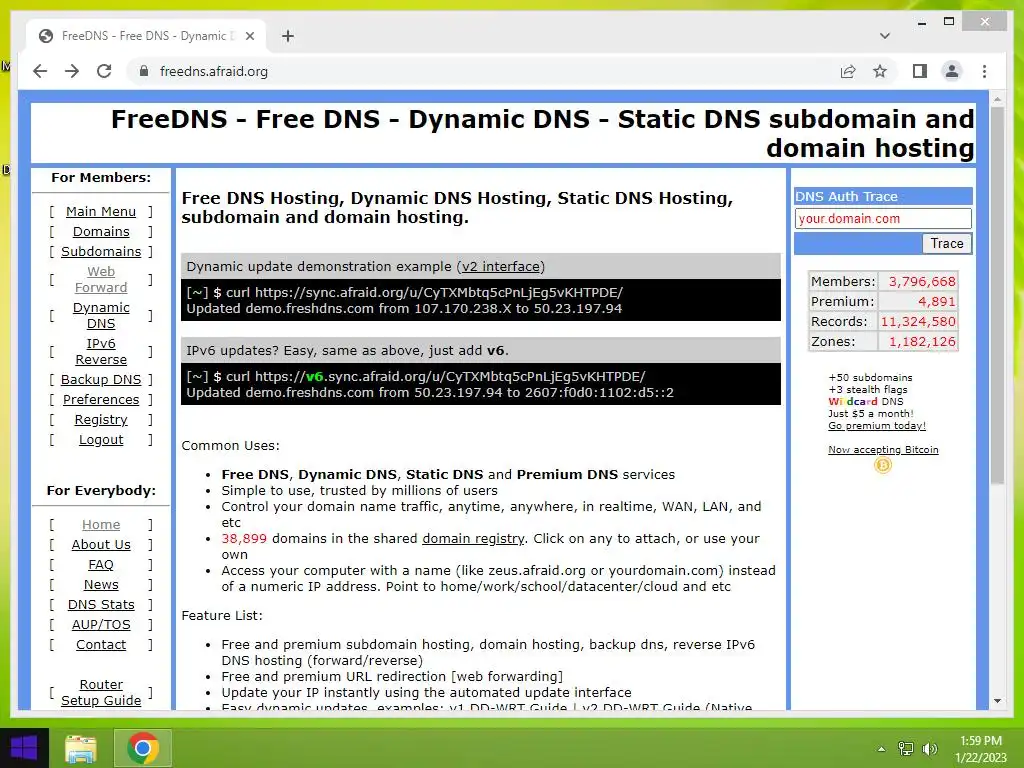Open Chrome side panel icon
This screenshot has width=1024, height=768.
[920, 71]
